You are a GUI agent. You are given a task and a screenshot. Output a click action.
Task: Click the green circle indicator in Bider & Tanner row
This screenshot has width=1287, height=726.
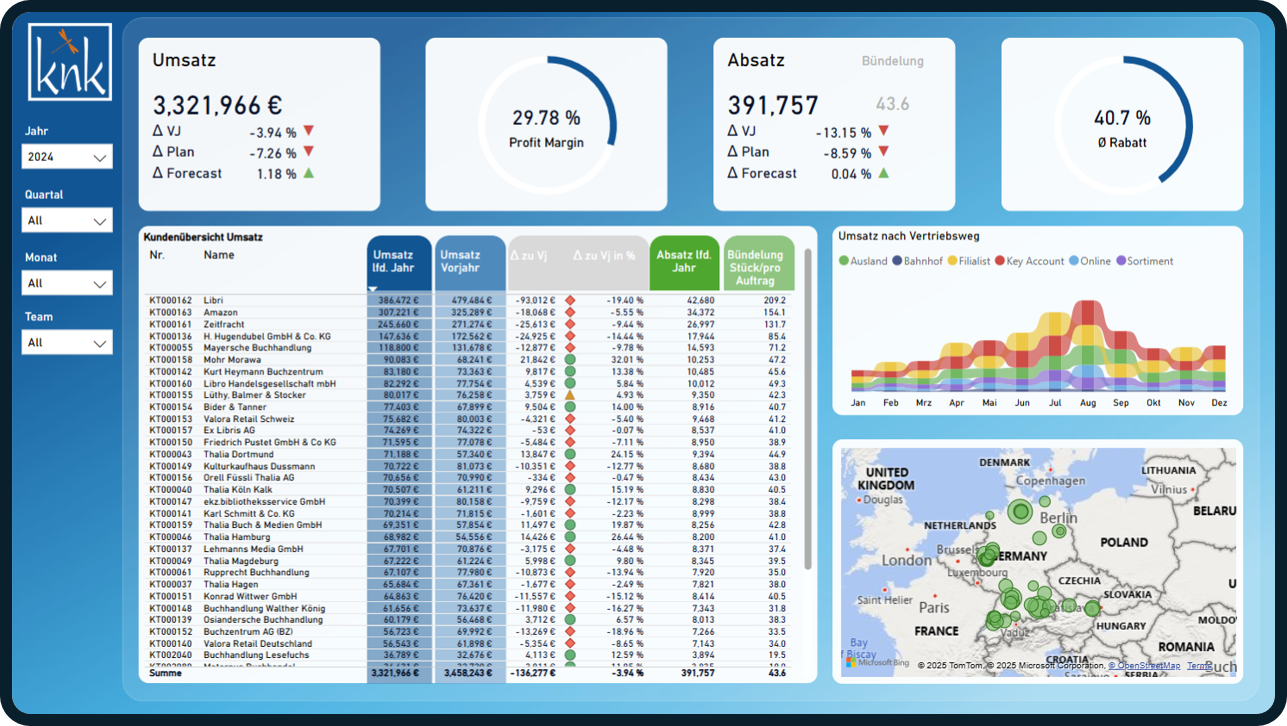[x=570, y=407]
